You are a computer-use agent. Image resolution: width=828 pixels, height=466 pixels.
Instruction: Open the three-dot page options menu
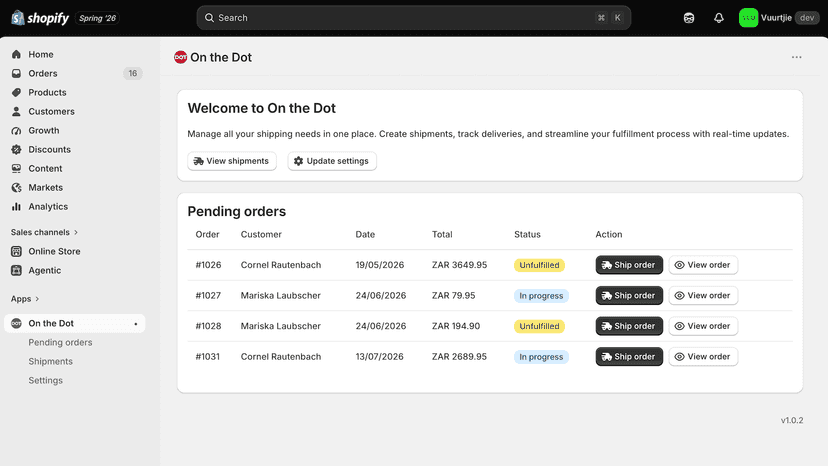click(796, 57)
